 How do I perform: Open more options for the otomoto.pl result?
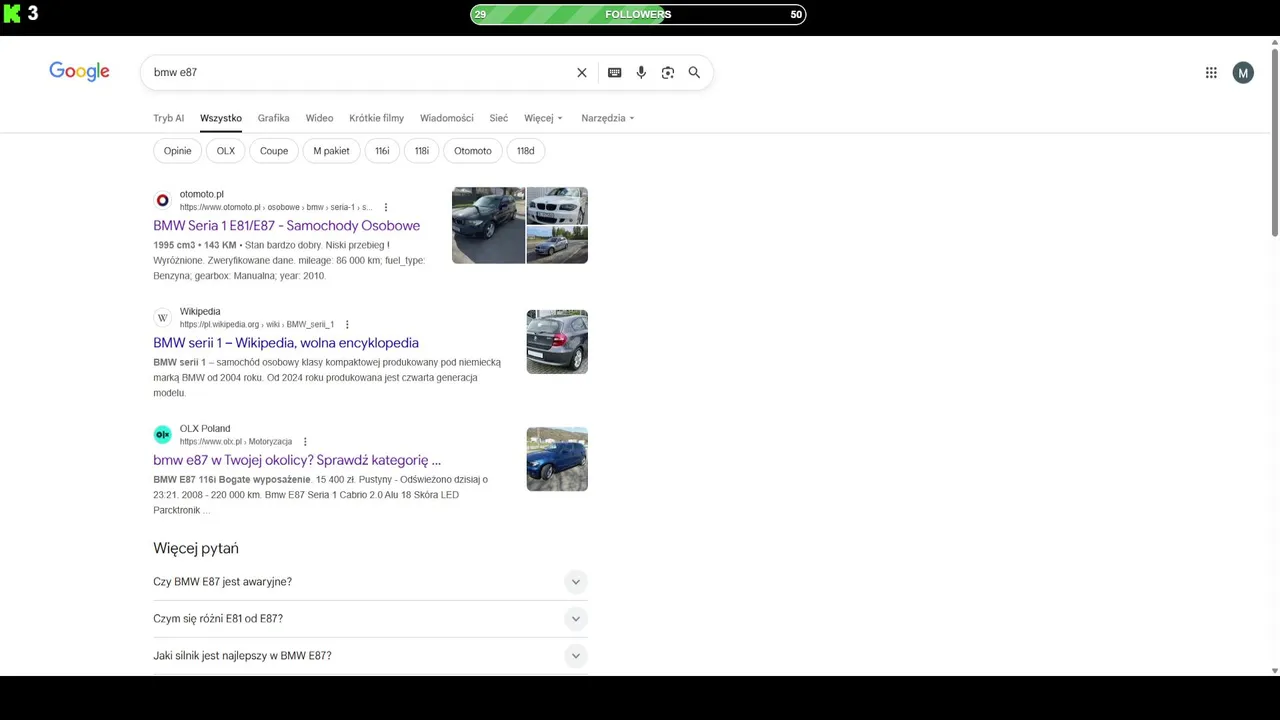(386, 207)
